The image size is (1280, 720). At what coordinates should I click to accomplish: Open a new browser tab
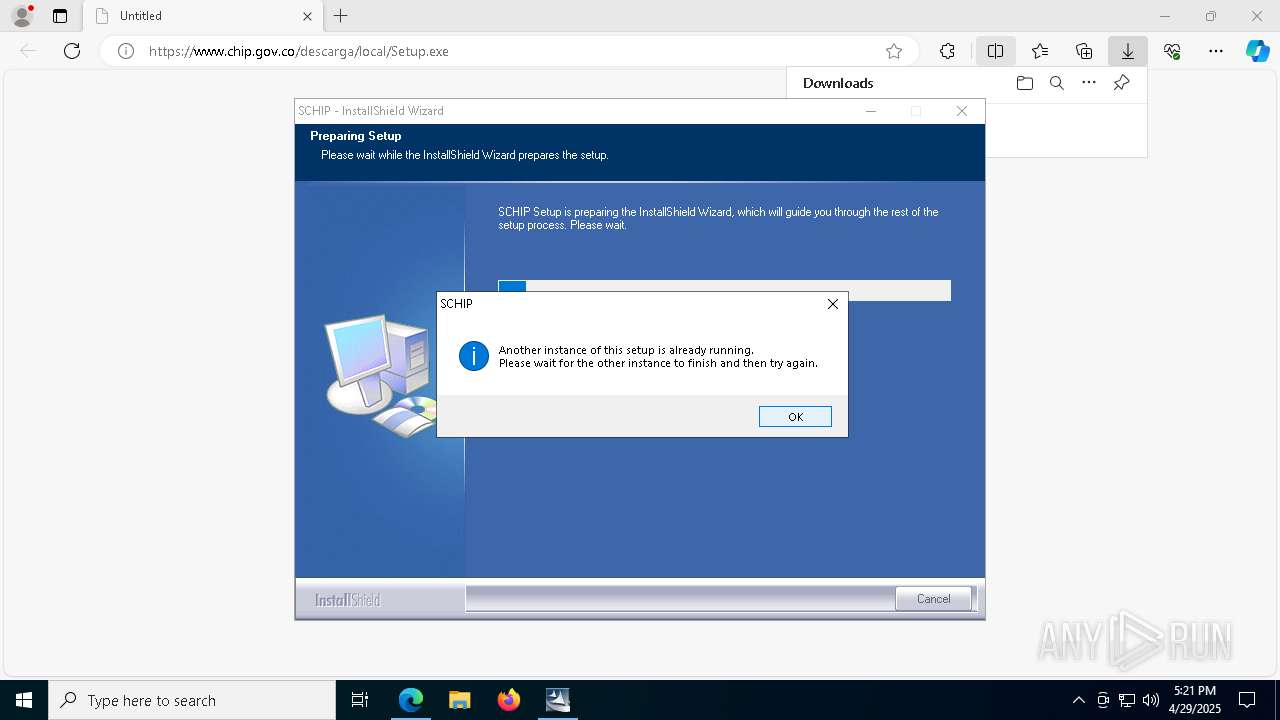coord(341,16)
